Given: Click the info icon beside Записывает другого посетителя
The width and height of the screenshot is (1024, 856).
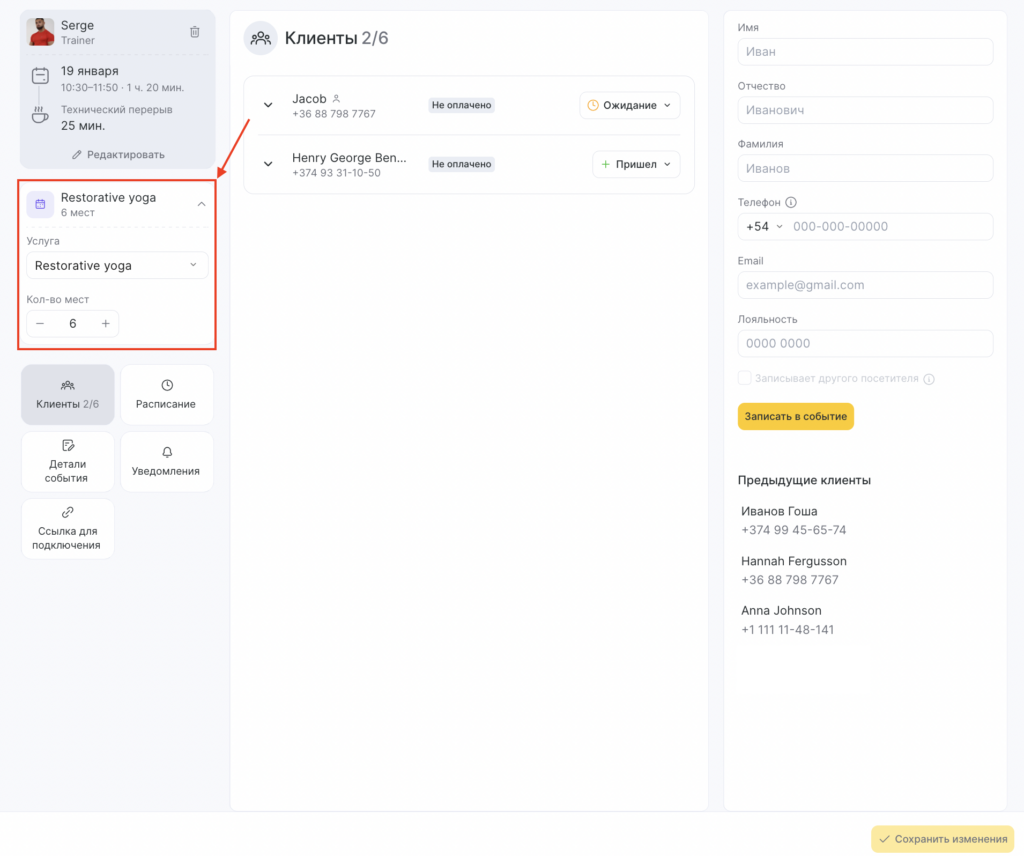Looking at the screenshot, I should point(929,379).
